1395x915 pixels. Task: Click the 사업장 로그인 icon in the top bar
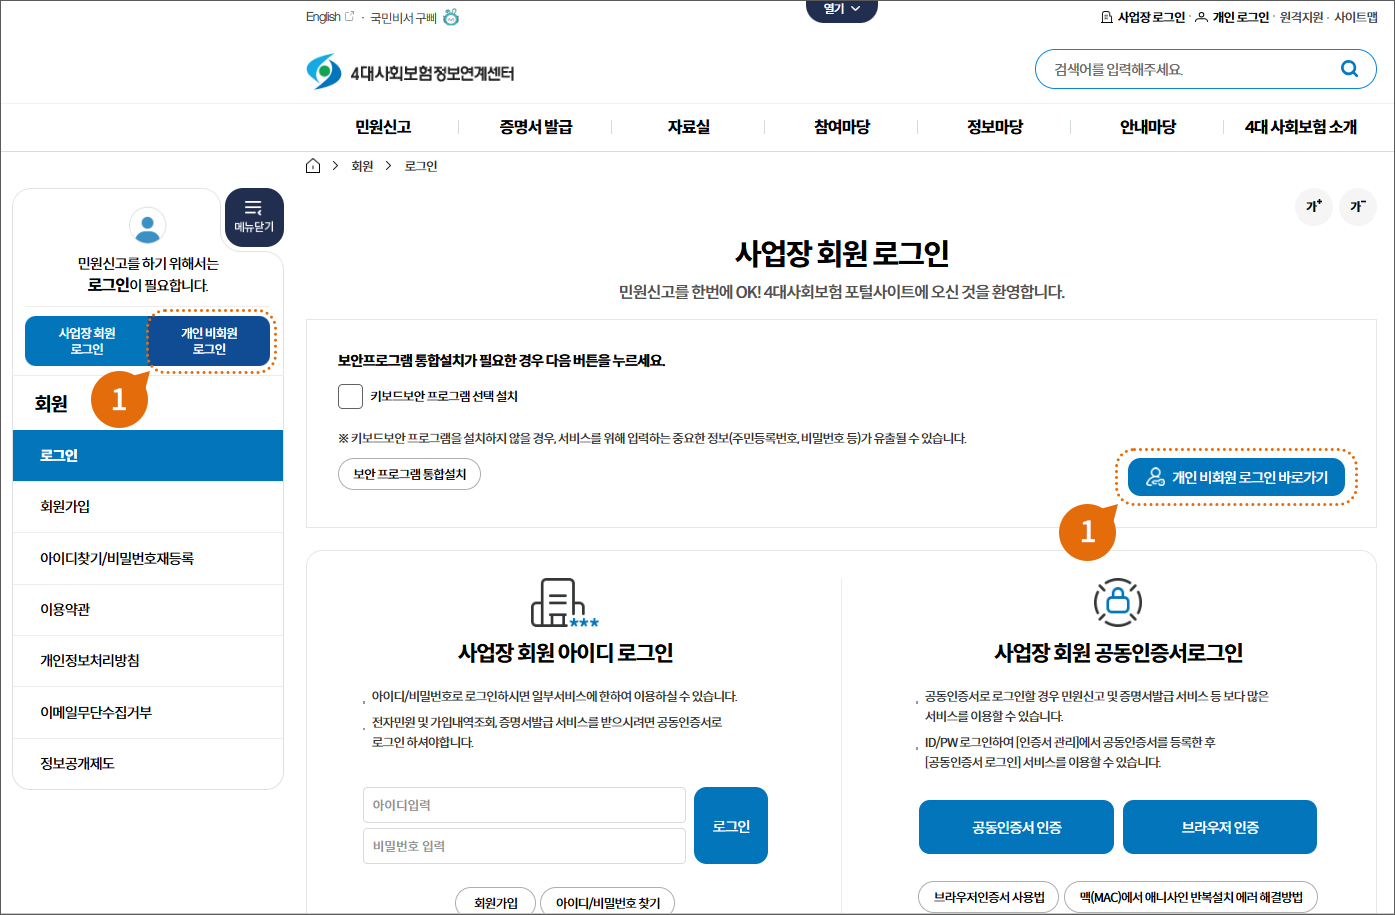[x=1106, y=17]
